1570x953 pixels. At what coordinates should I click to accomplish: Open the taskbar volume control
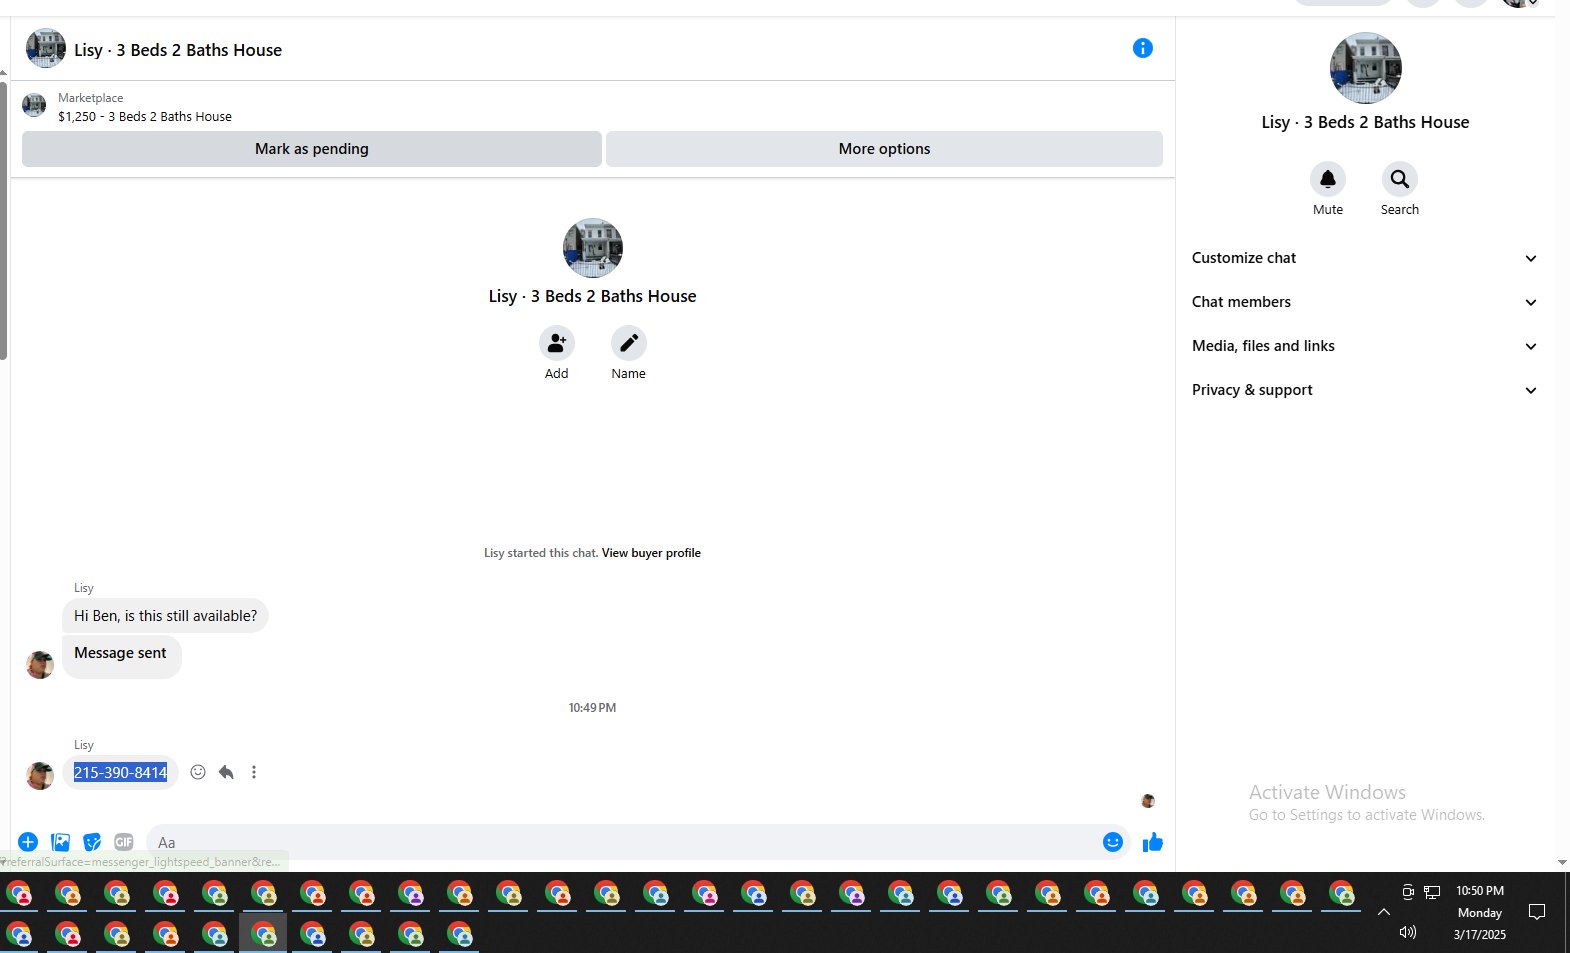[x=1408, y=932]
